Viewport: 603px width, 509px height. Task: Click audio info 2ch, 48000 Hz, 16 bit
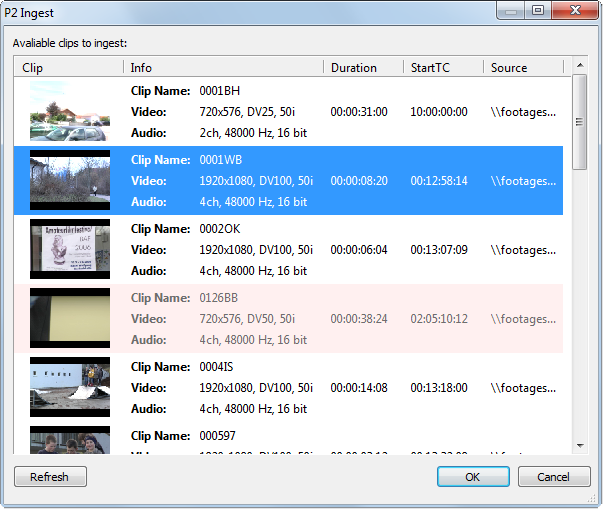[253, 133]
